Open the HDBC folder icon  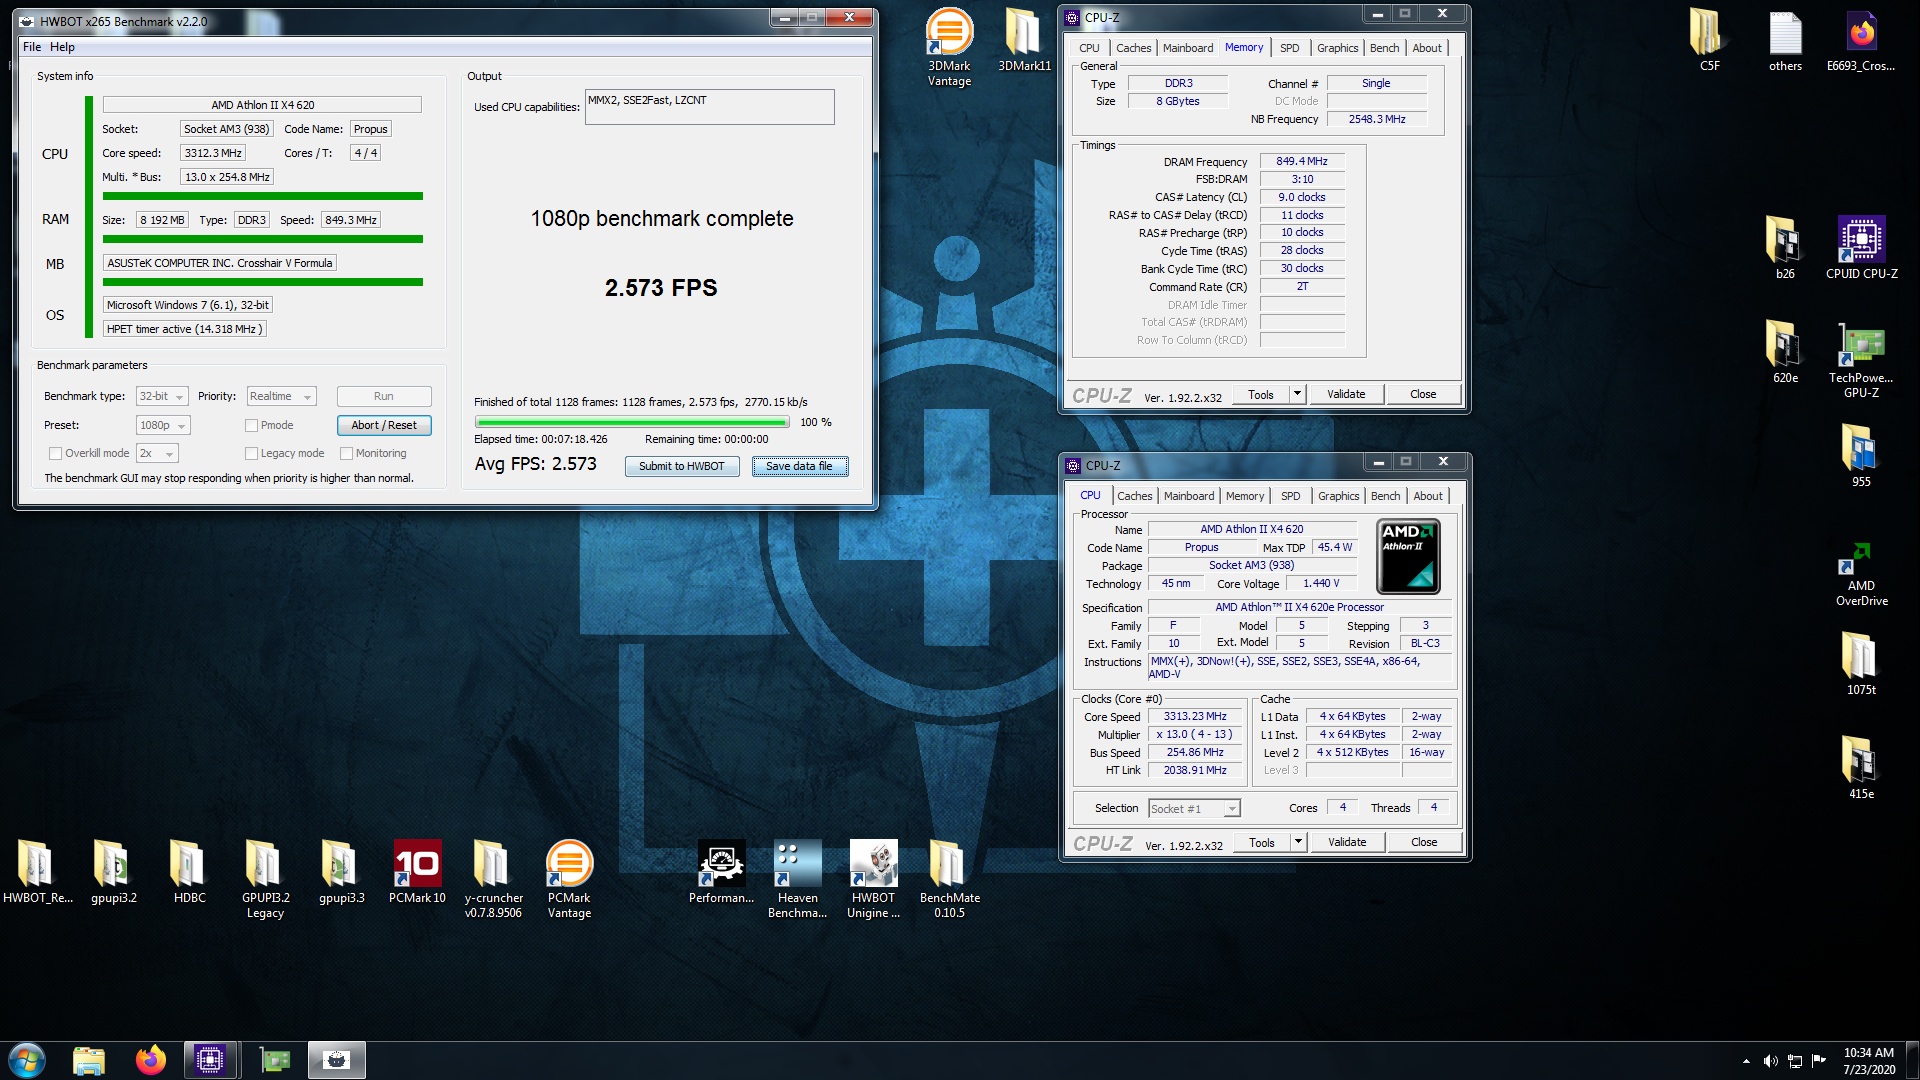189,871
